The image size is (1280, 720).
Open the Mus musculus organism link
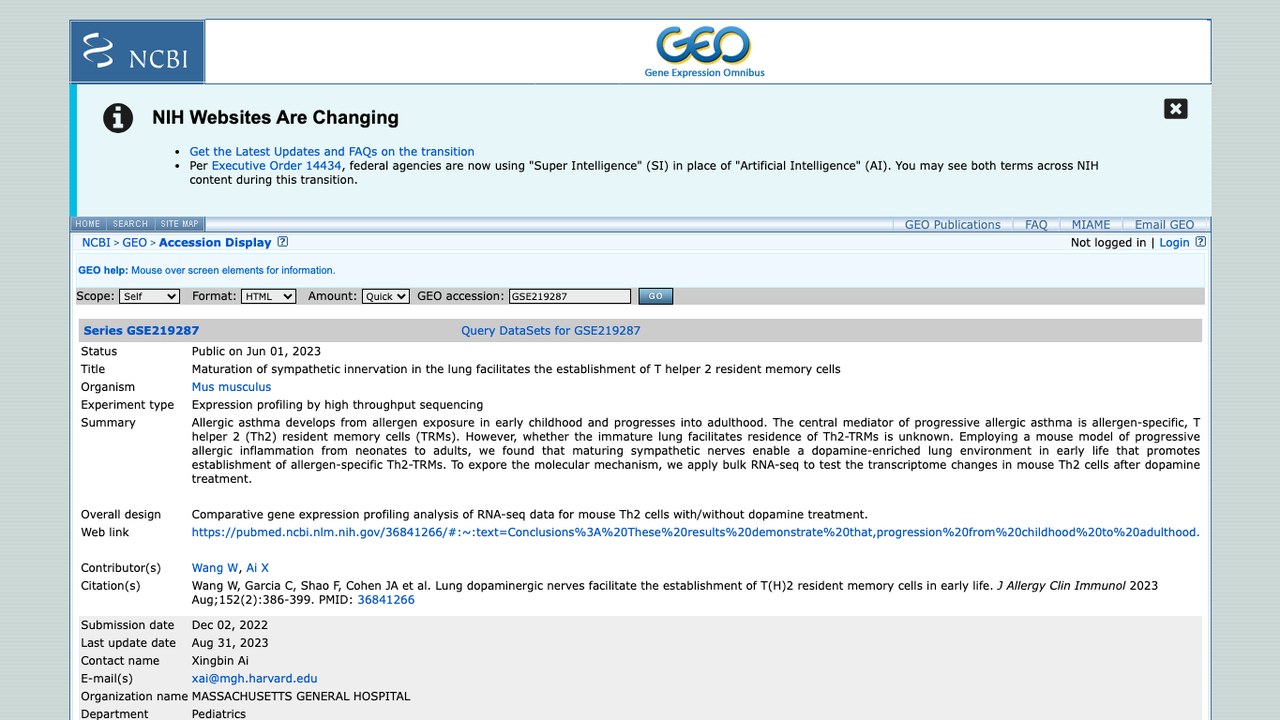coord(231,387)
